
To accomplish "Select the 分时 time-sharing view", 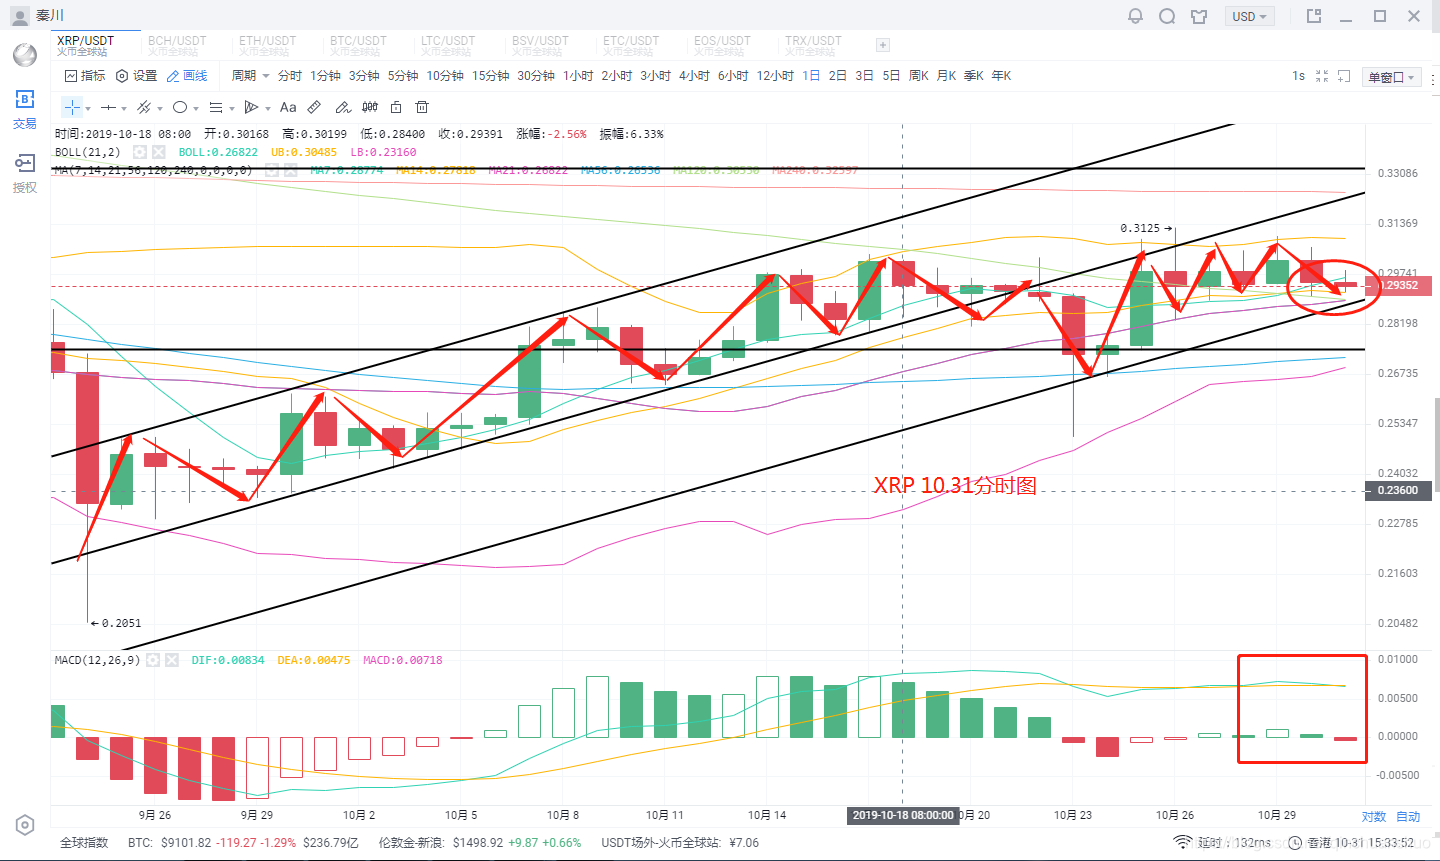I will pos(290,76).
